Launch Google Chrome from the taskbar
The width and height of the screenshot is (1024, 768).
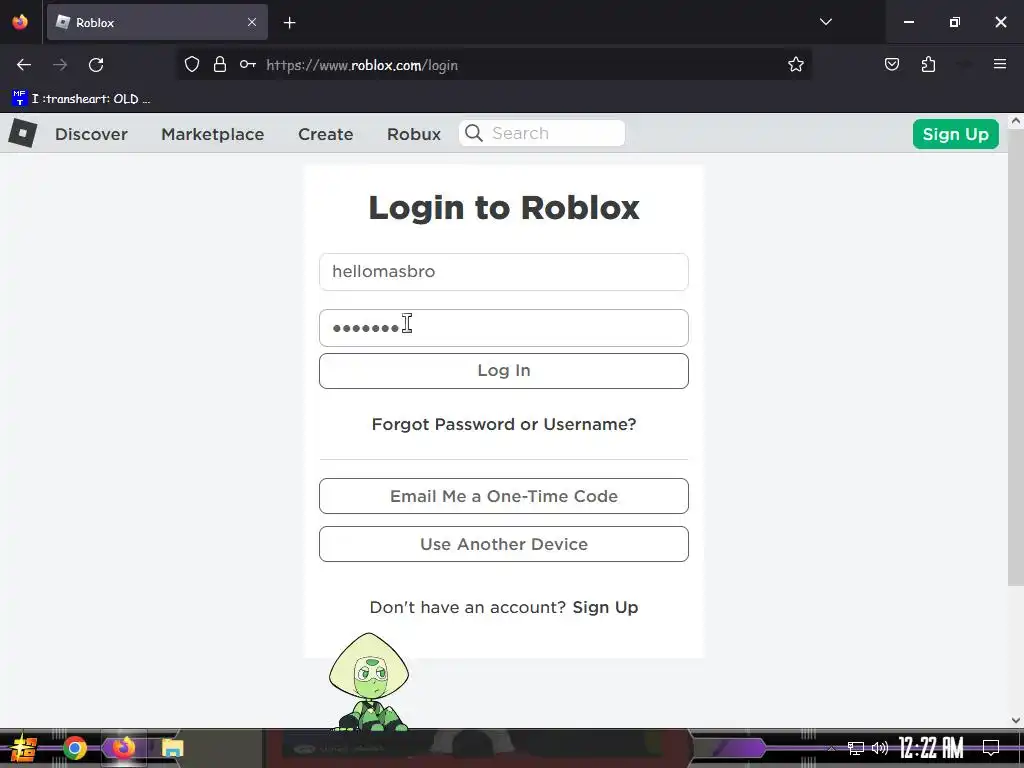pyautogui.click(x=75, y=748)
